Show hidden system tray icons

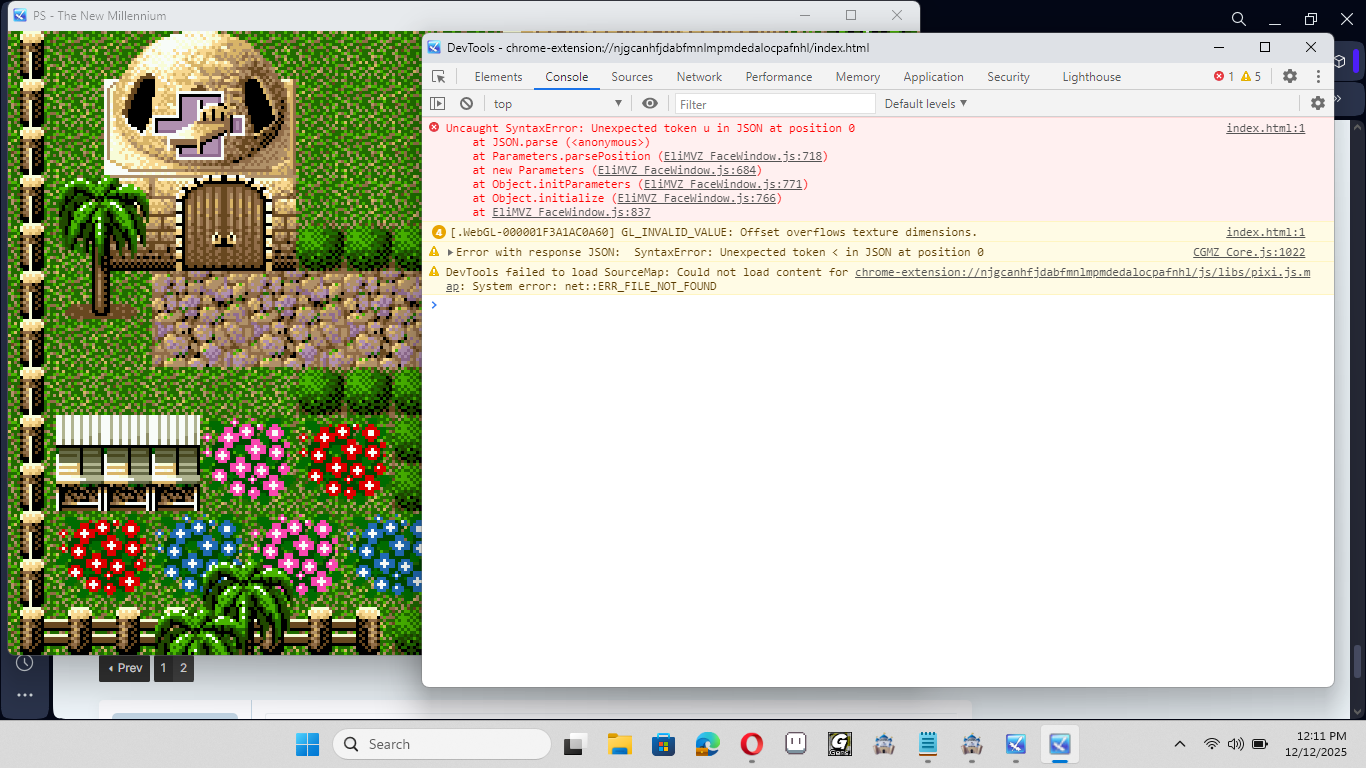[1180, 744]
